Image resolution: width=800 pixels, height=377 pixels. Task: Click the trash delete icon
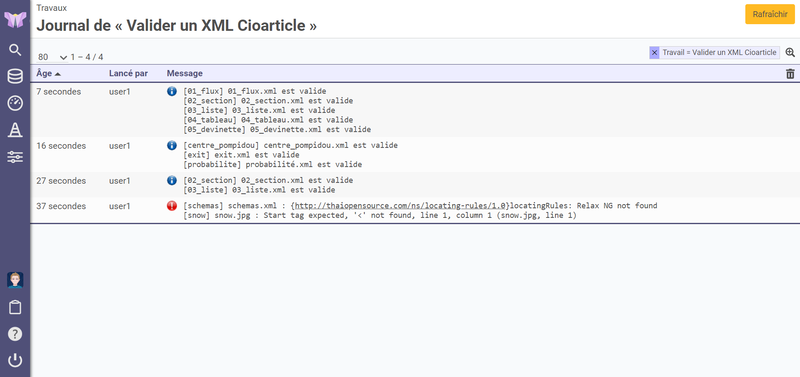[x=790, y=74]
